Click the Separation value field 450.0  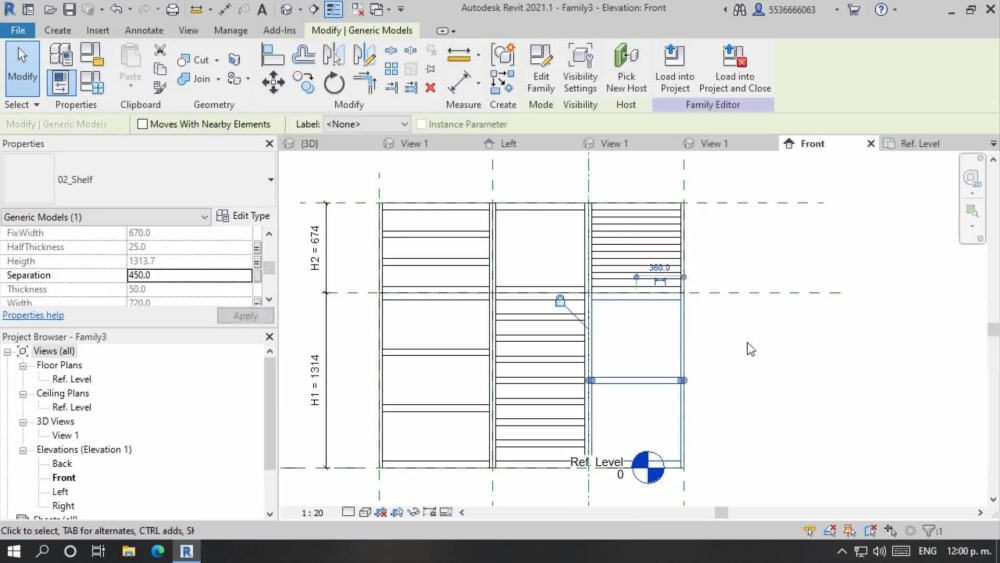(x=189, y=275)
